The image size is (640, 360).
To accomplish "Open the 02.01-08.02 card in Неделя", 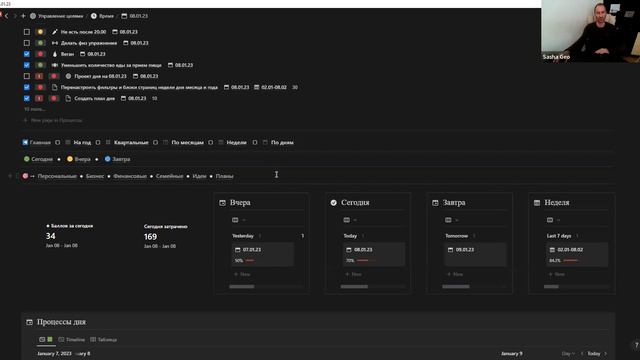I will 577,254.
